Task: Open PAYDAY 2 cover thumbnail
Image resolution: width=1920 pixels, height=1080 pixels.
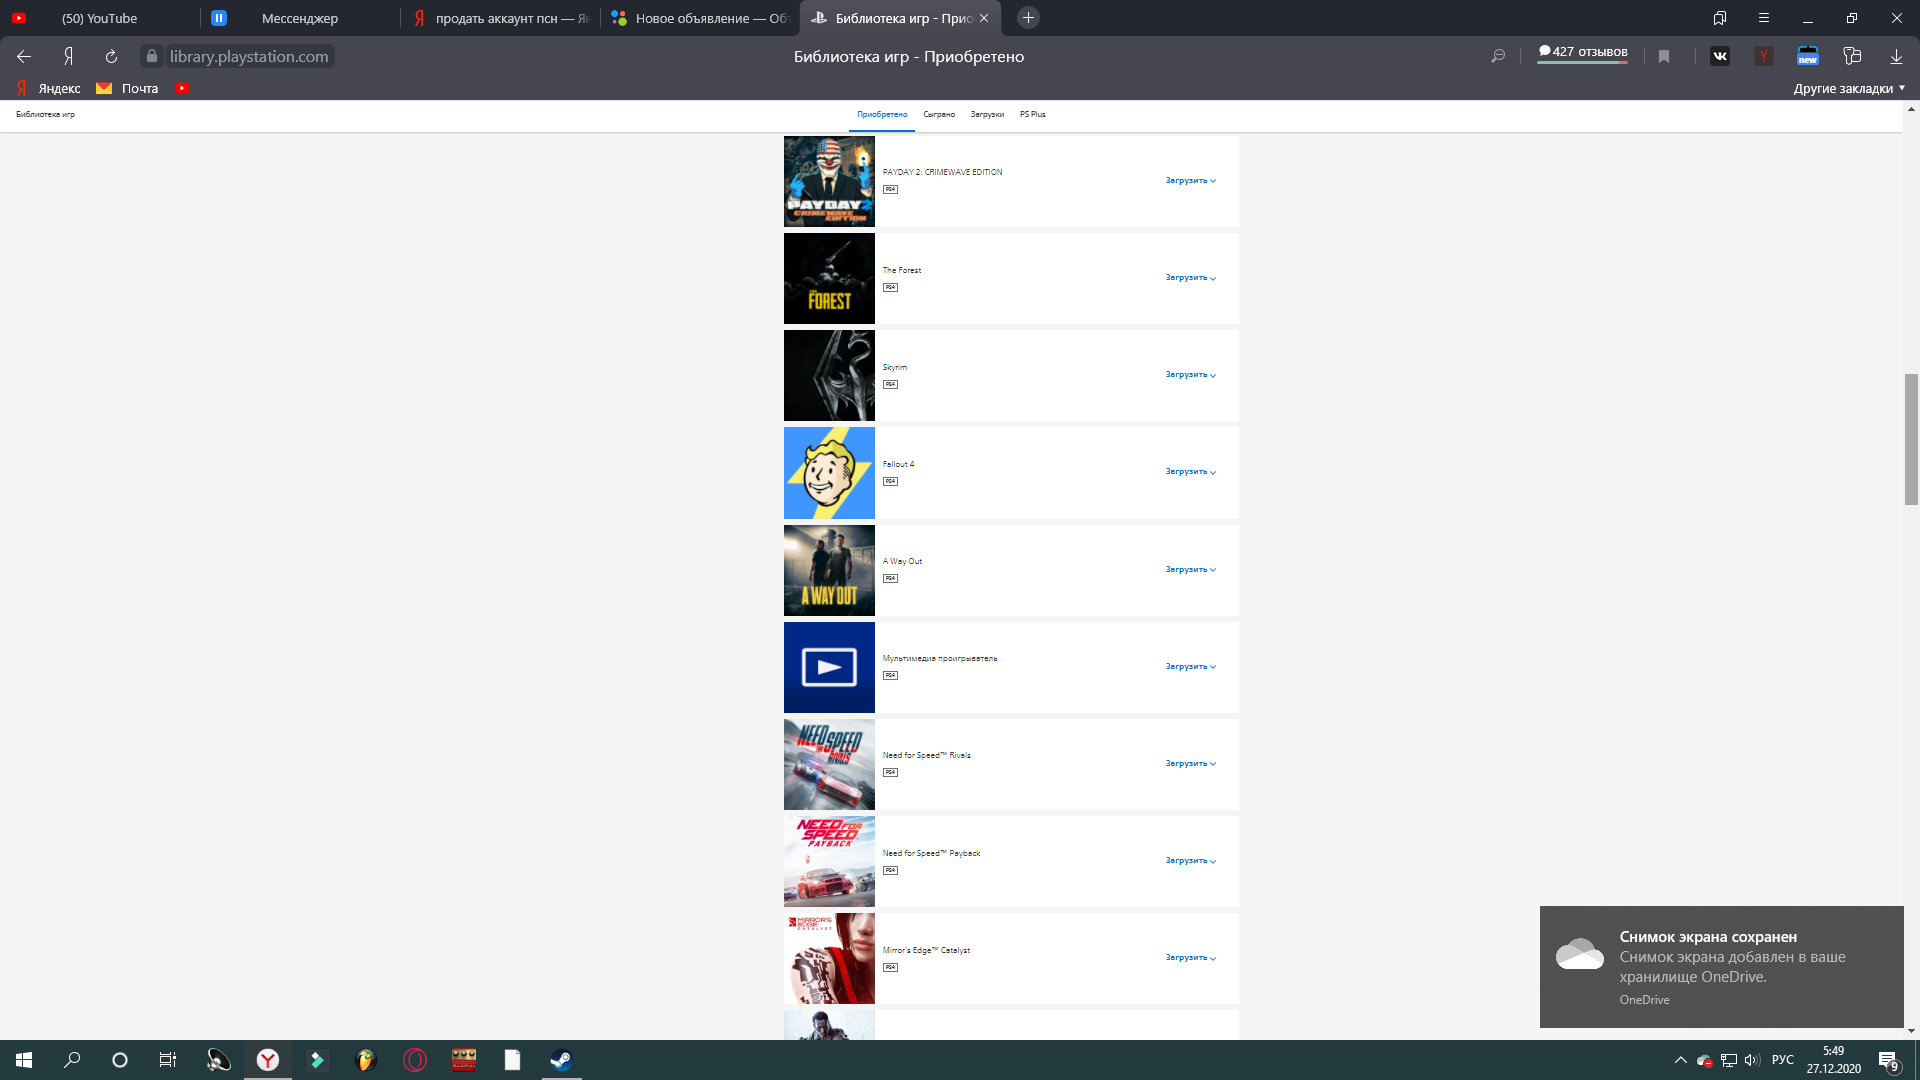Action: (829, 181)
